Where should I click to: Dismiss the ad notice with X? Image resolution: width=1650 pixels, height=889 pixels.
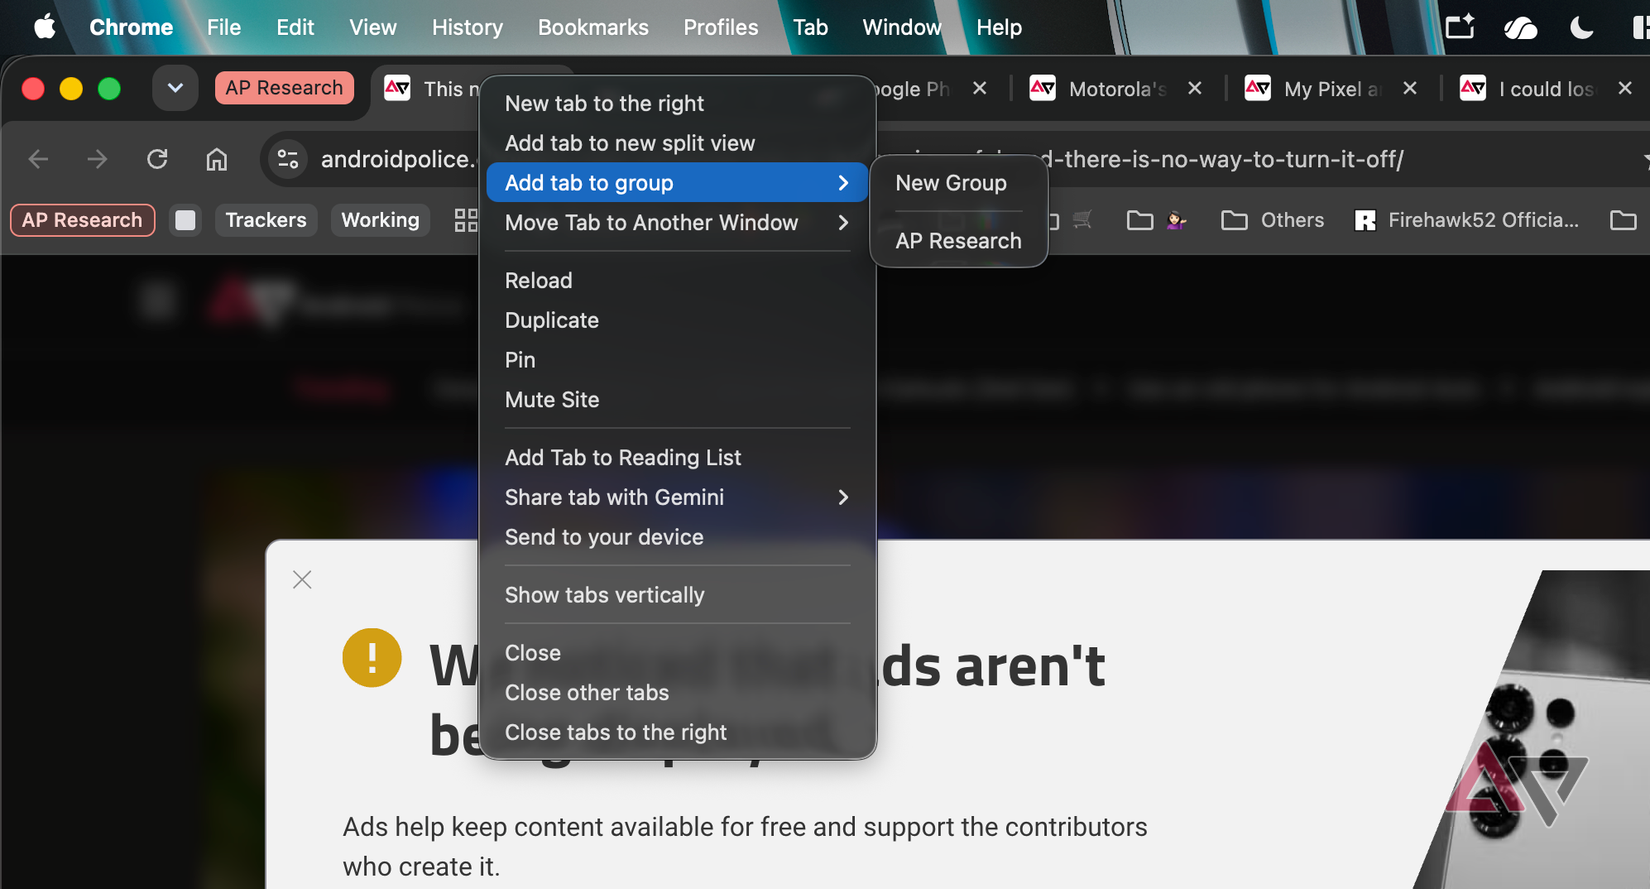click(x=302, y=580)
